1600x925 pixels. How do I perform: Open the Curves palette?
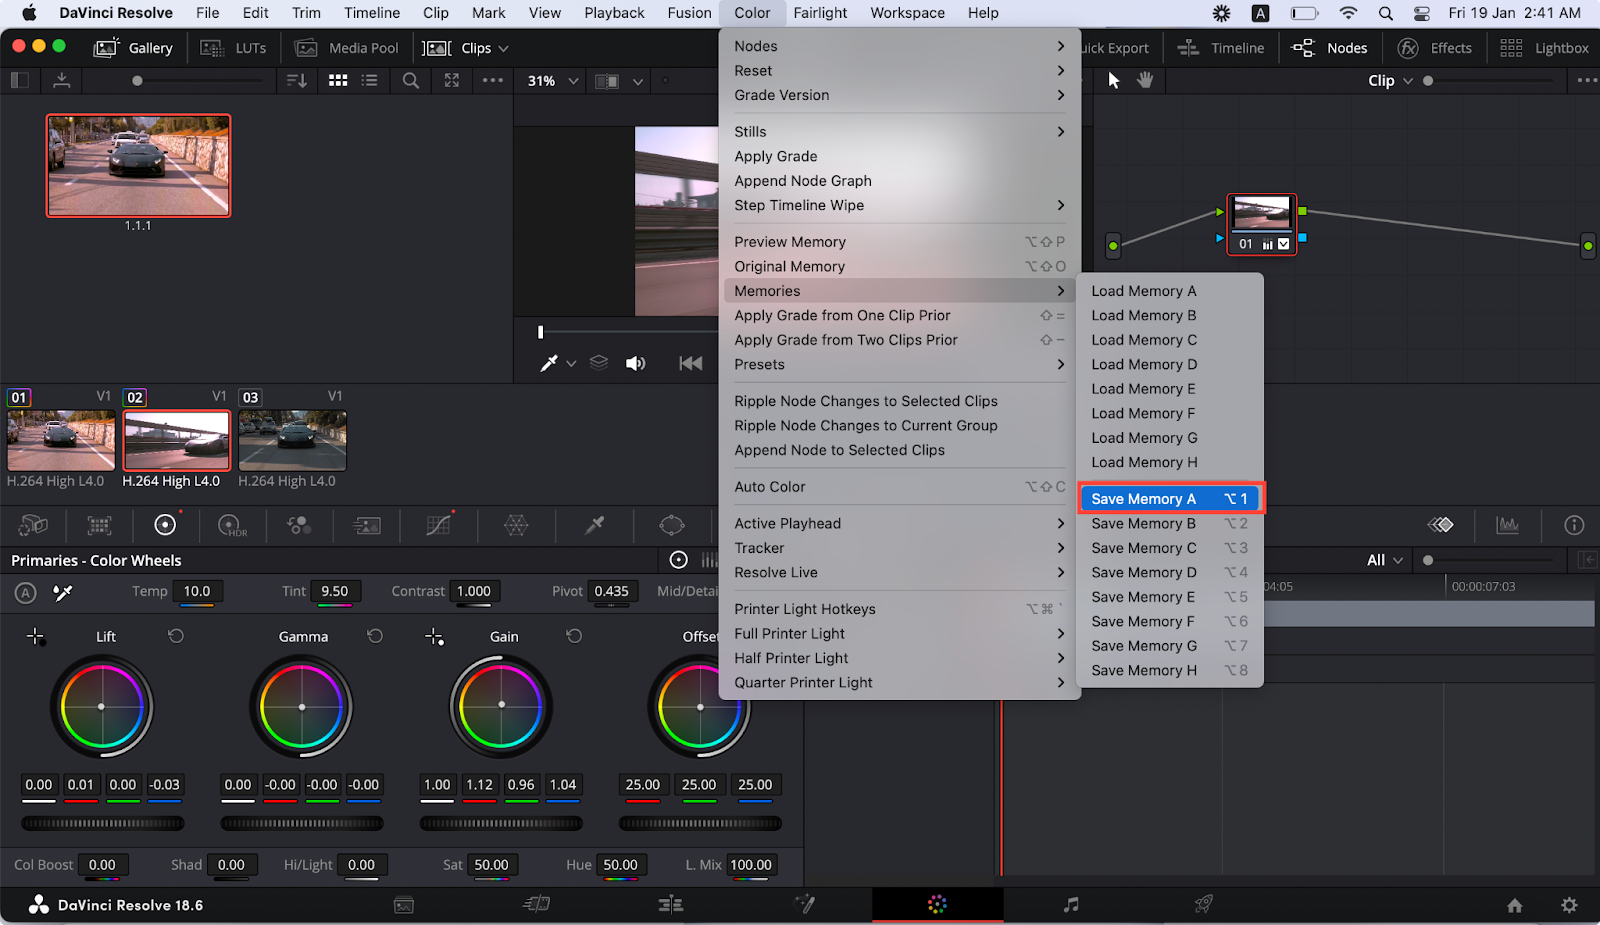coord(439,524)
